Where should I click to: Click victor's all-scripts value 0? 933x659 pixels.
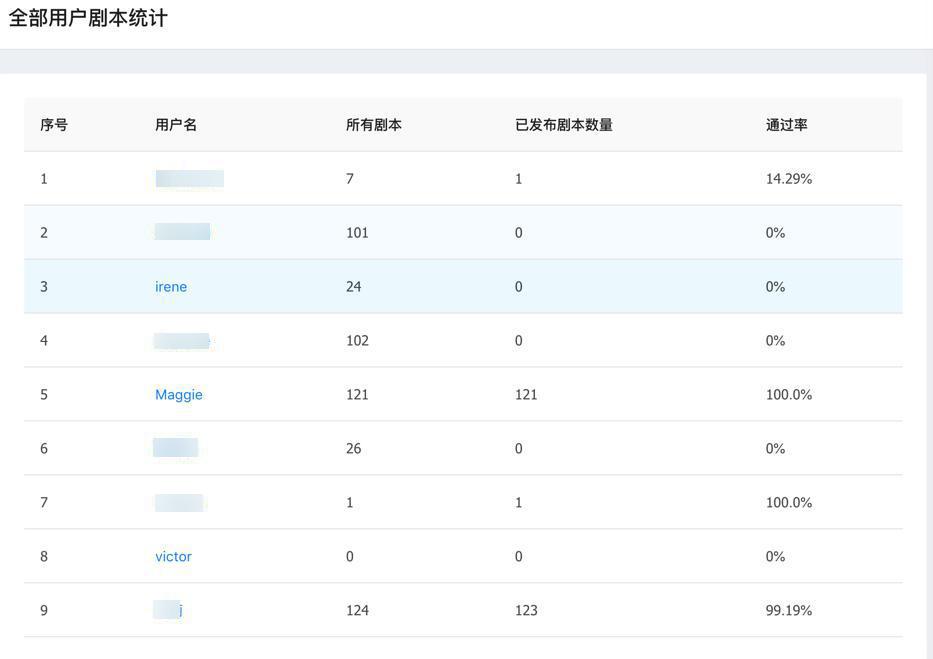[x=350, y=557]
